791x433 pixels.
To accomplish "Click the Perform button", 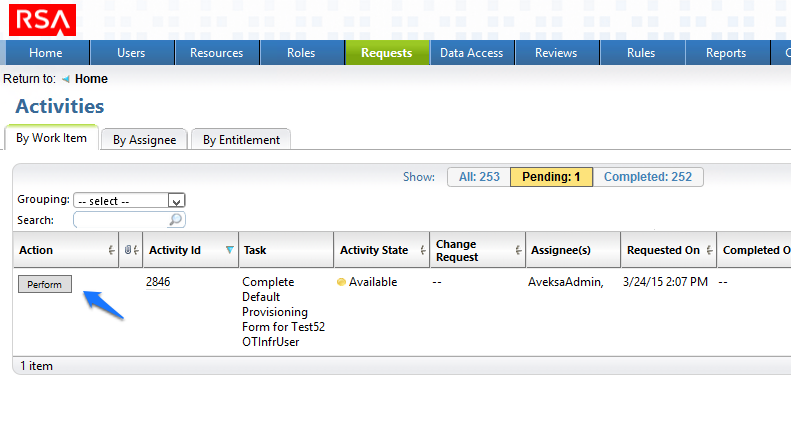I will (45, 284).
